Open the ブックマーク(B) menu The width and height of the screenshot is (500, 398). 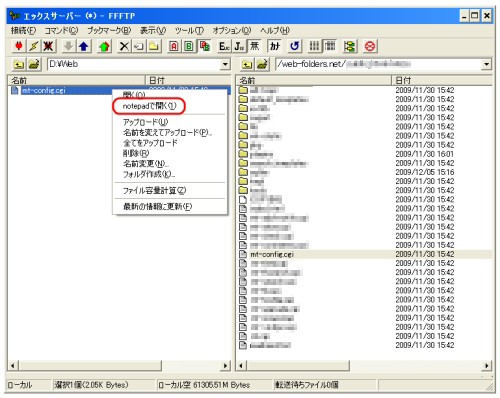(109, 31)
